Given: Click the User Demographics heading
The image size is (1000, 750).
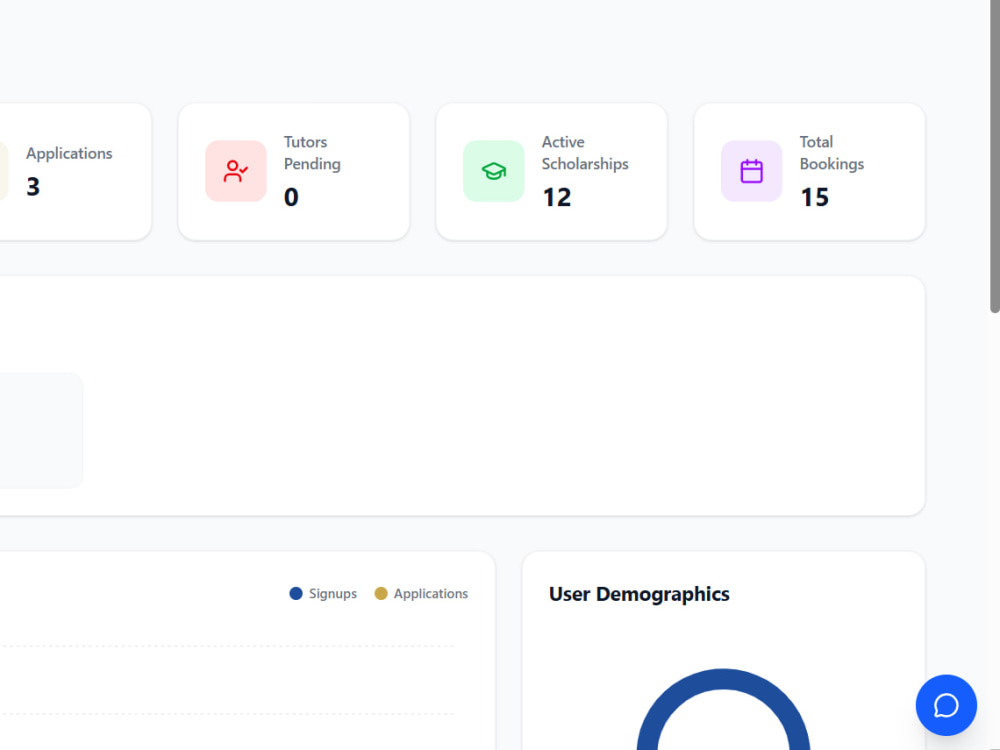Looking at the screenshot, I should (639, 594).
